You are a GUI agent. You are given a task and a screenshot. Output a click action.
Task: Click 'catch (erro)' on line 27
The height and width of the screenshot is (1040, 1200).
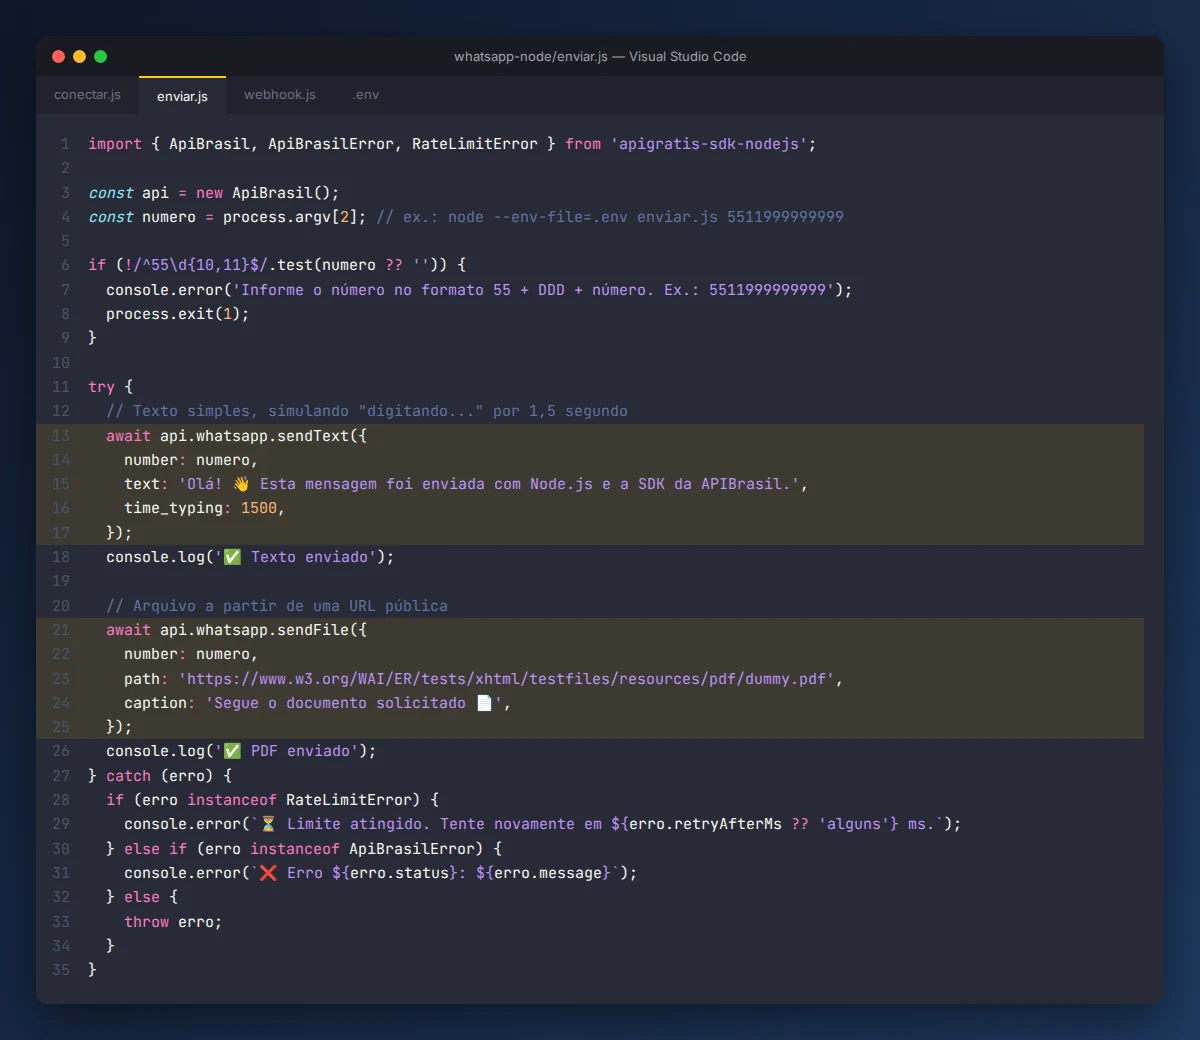[160, 776]
